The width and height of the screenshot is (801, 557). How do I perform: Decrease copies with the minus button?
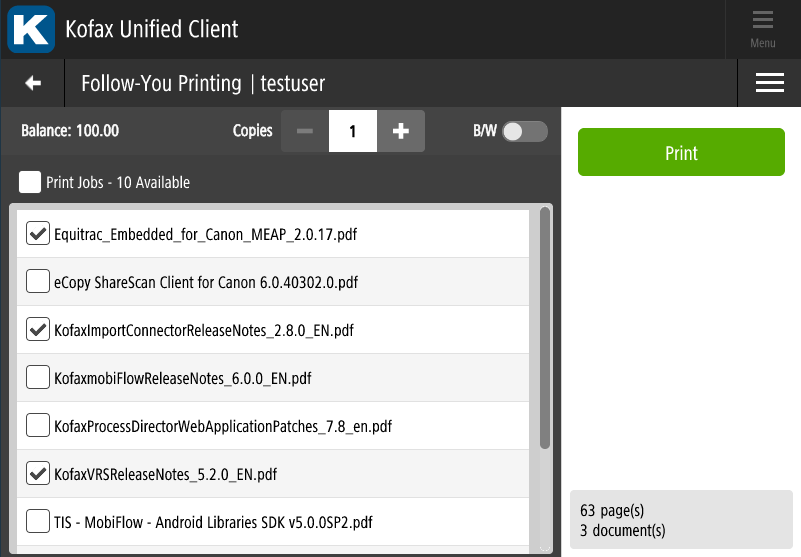tap(305, 131)
